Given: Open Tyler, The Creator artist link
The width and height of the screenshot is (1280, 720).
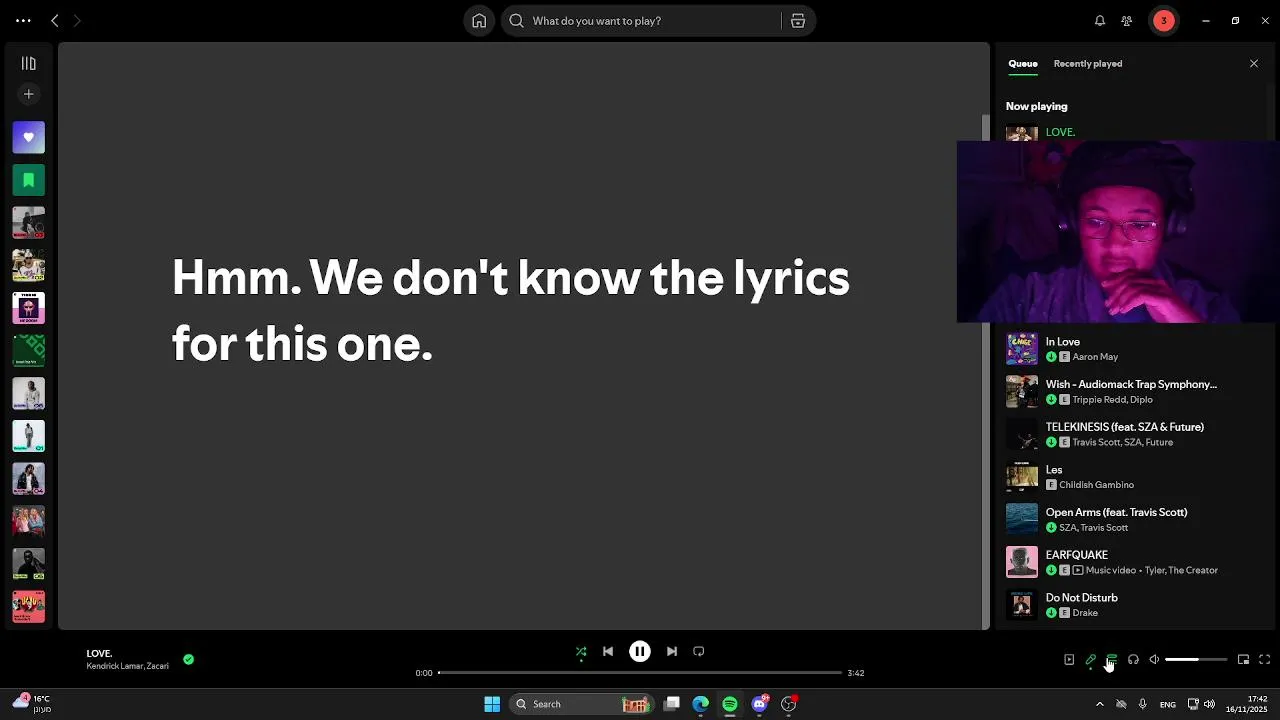Looking at the screenshot, I should (1181, 570).
